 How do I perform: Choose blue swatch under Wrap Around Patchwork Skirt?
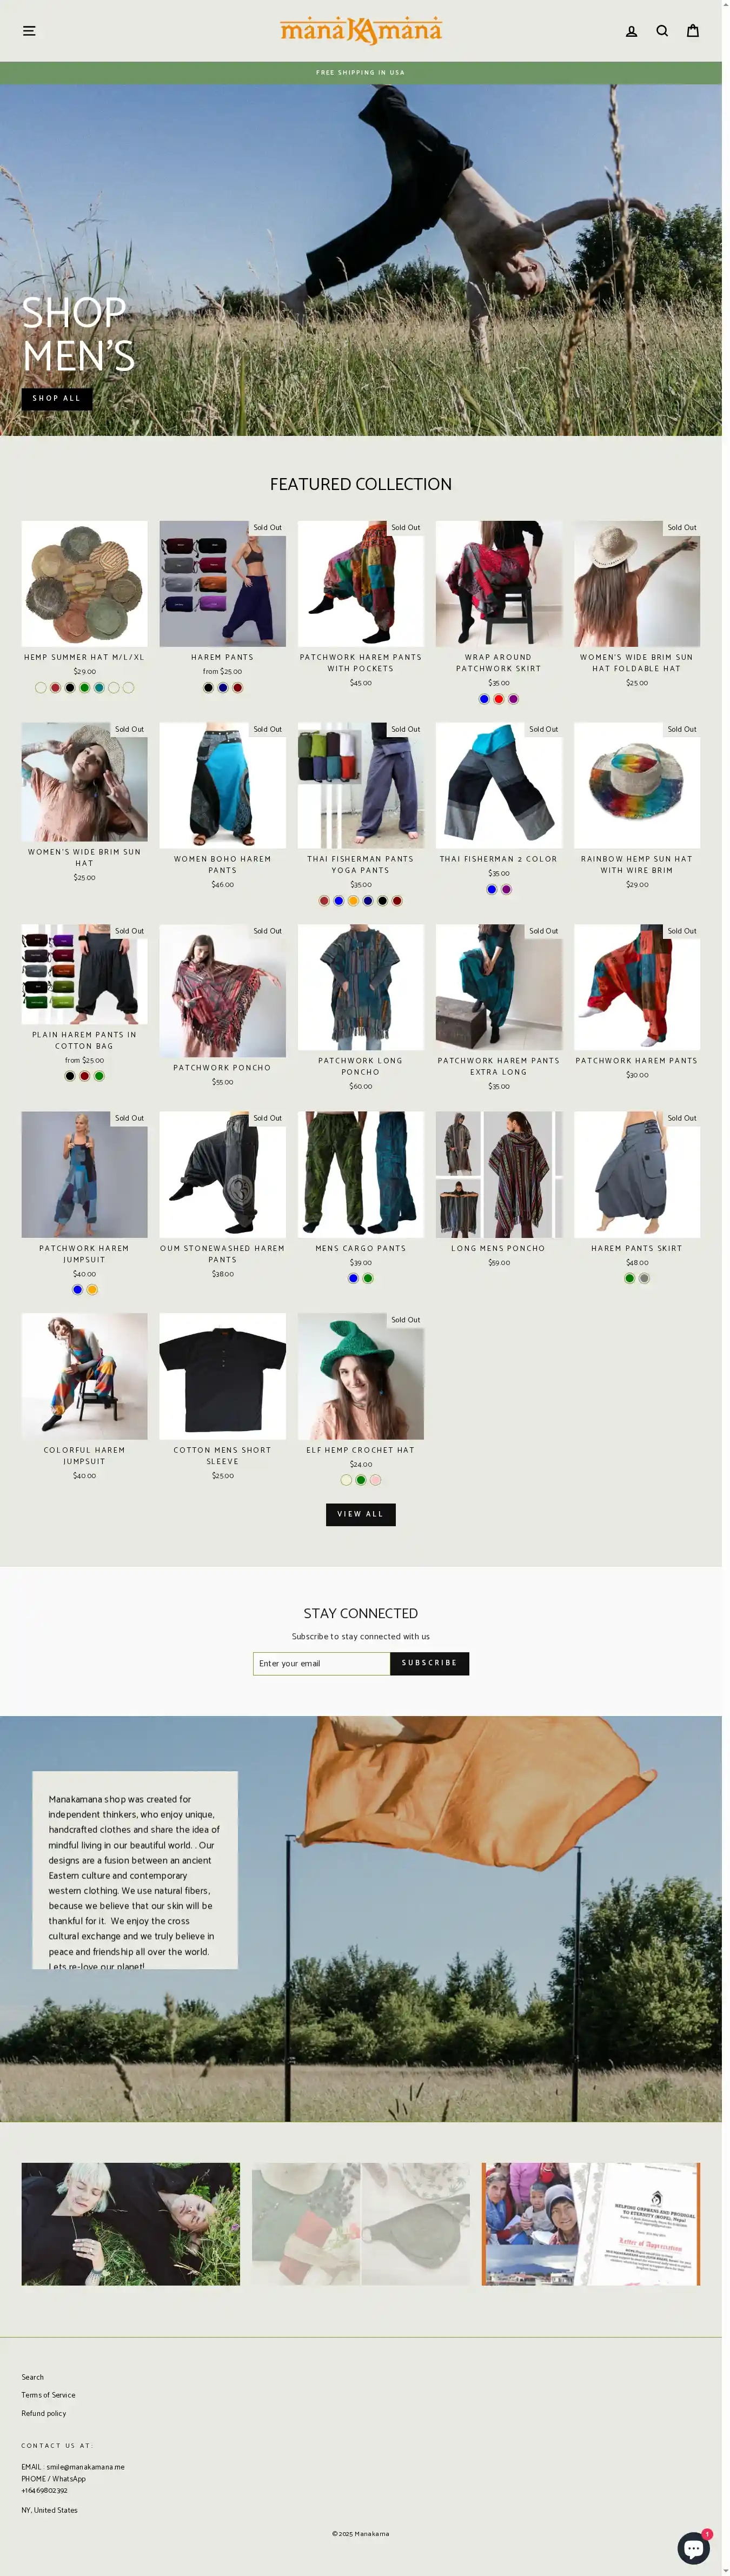tap(484, 699)
